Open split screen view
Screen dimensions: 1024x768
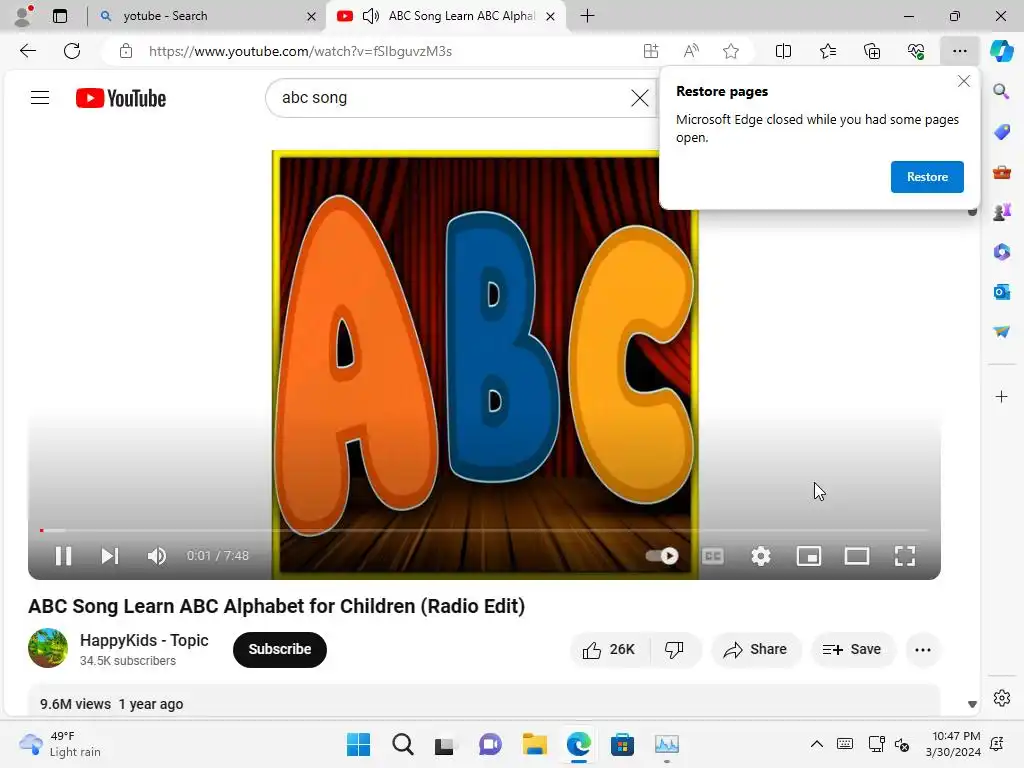coord(783,51)
